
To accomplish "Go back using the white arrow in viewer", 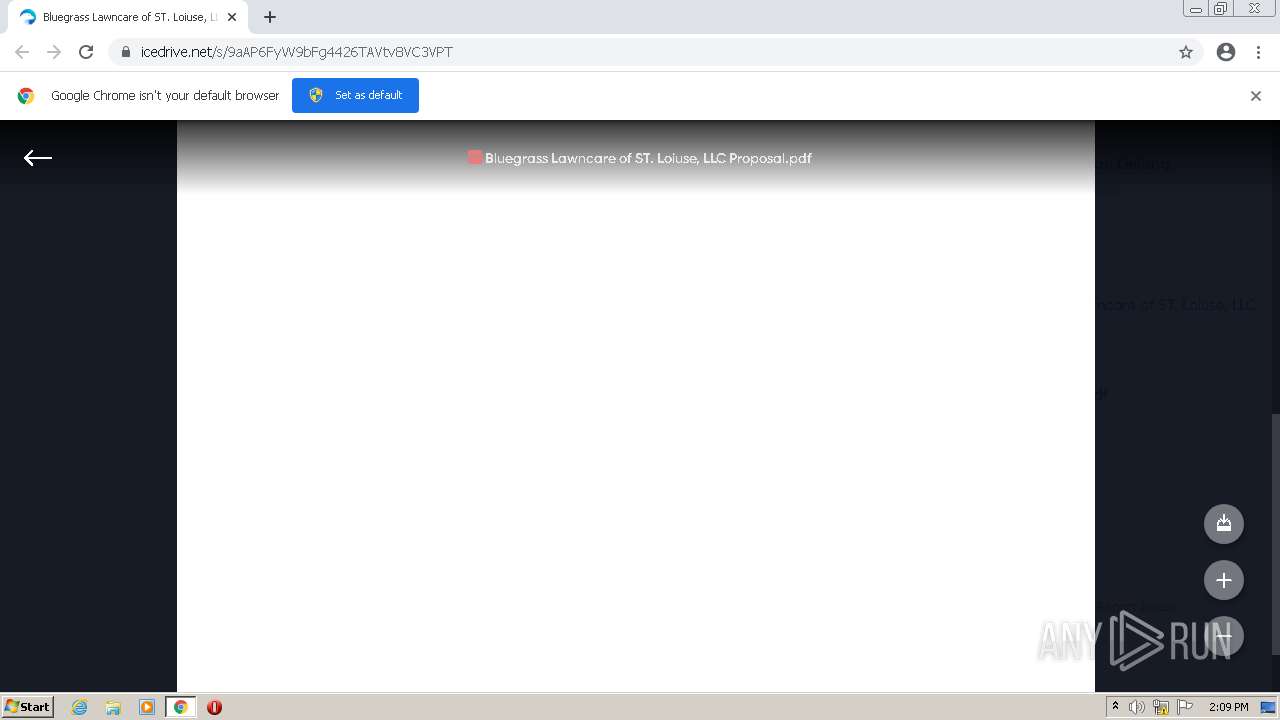I will (38, 158).
